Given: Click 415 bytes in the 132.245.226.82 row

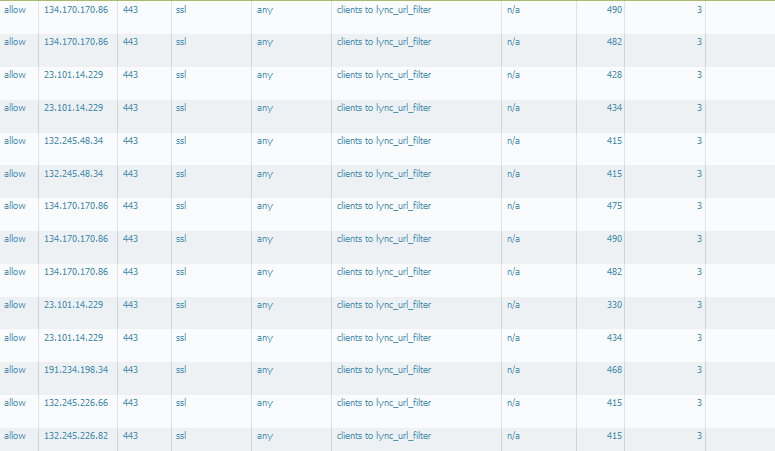Looking at the screenshot, I should (614, 436).
